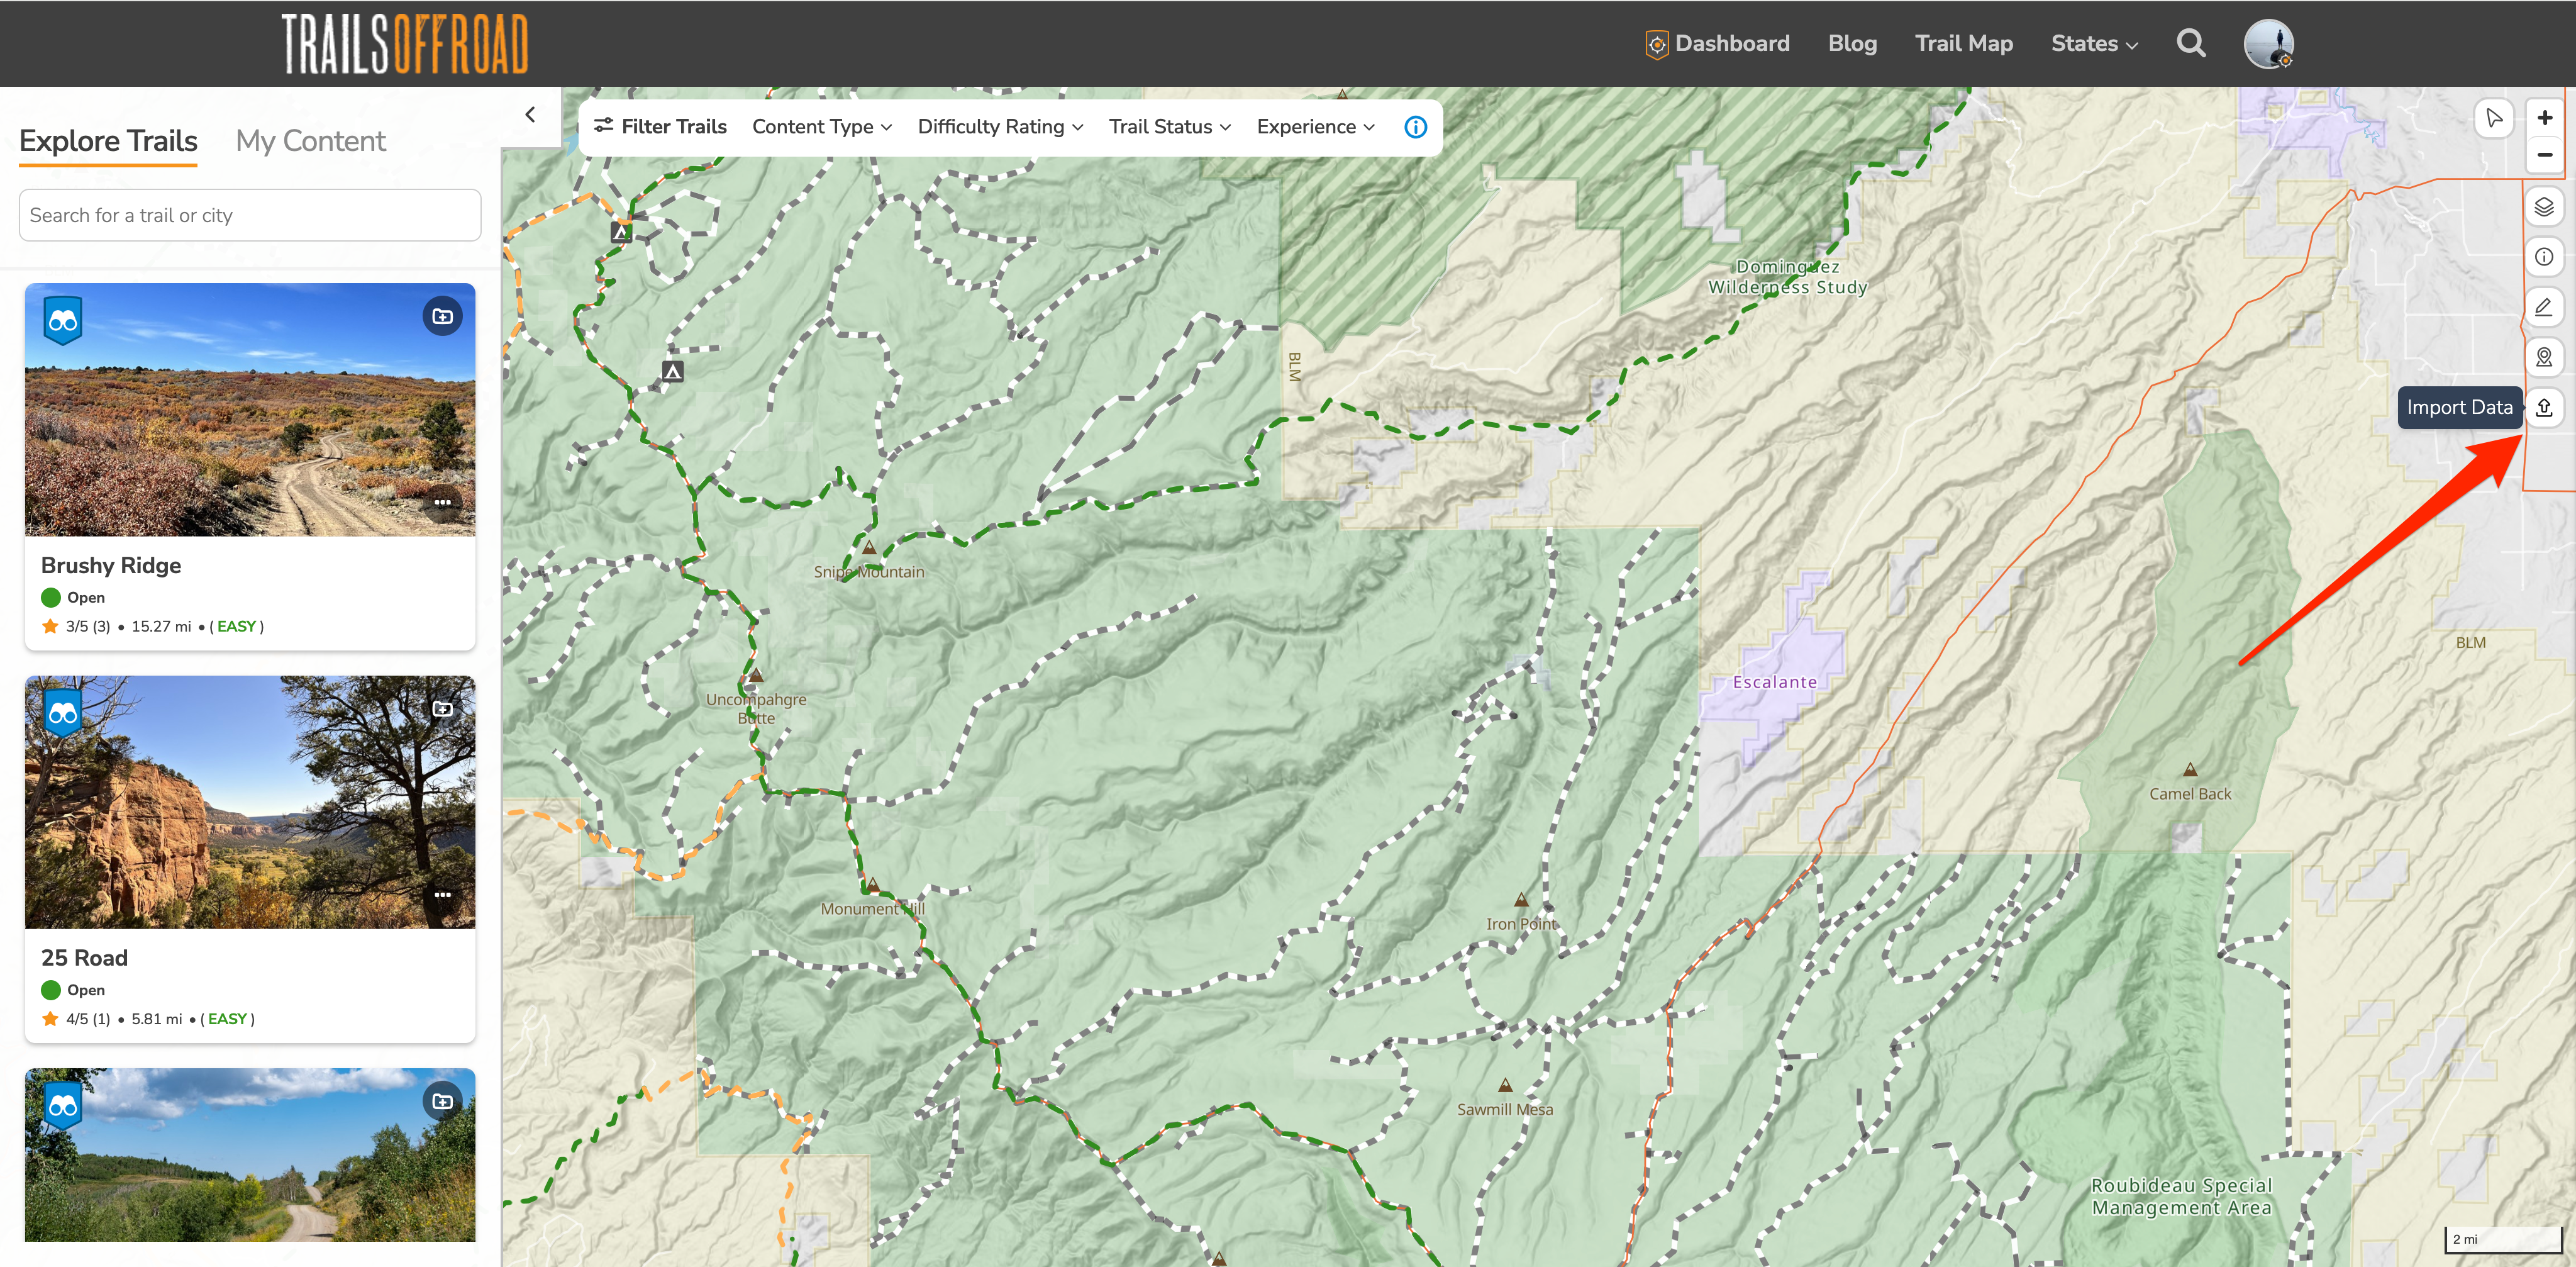Open the Trail Map page
The height and width of the screenshot is (1267, 2576).
tap(1963, 44)
